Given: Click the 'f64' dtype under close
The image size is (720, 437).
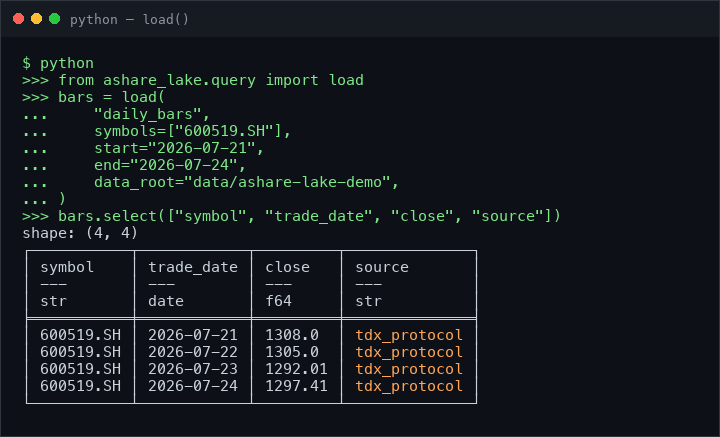Looking at the screenshot, I should (x=278, y=301).
